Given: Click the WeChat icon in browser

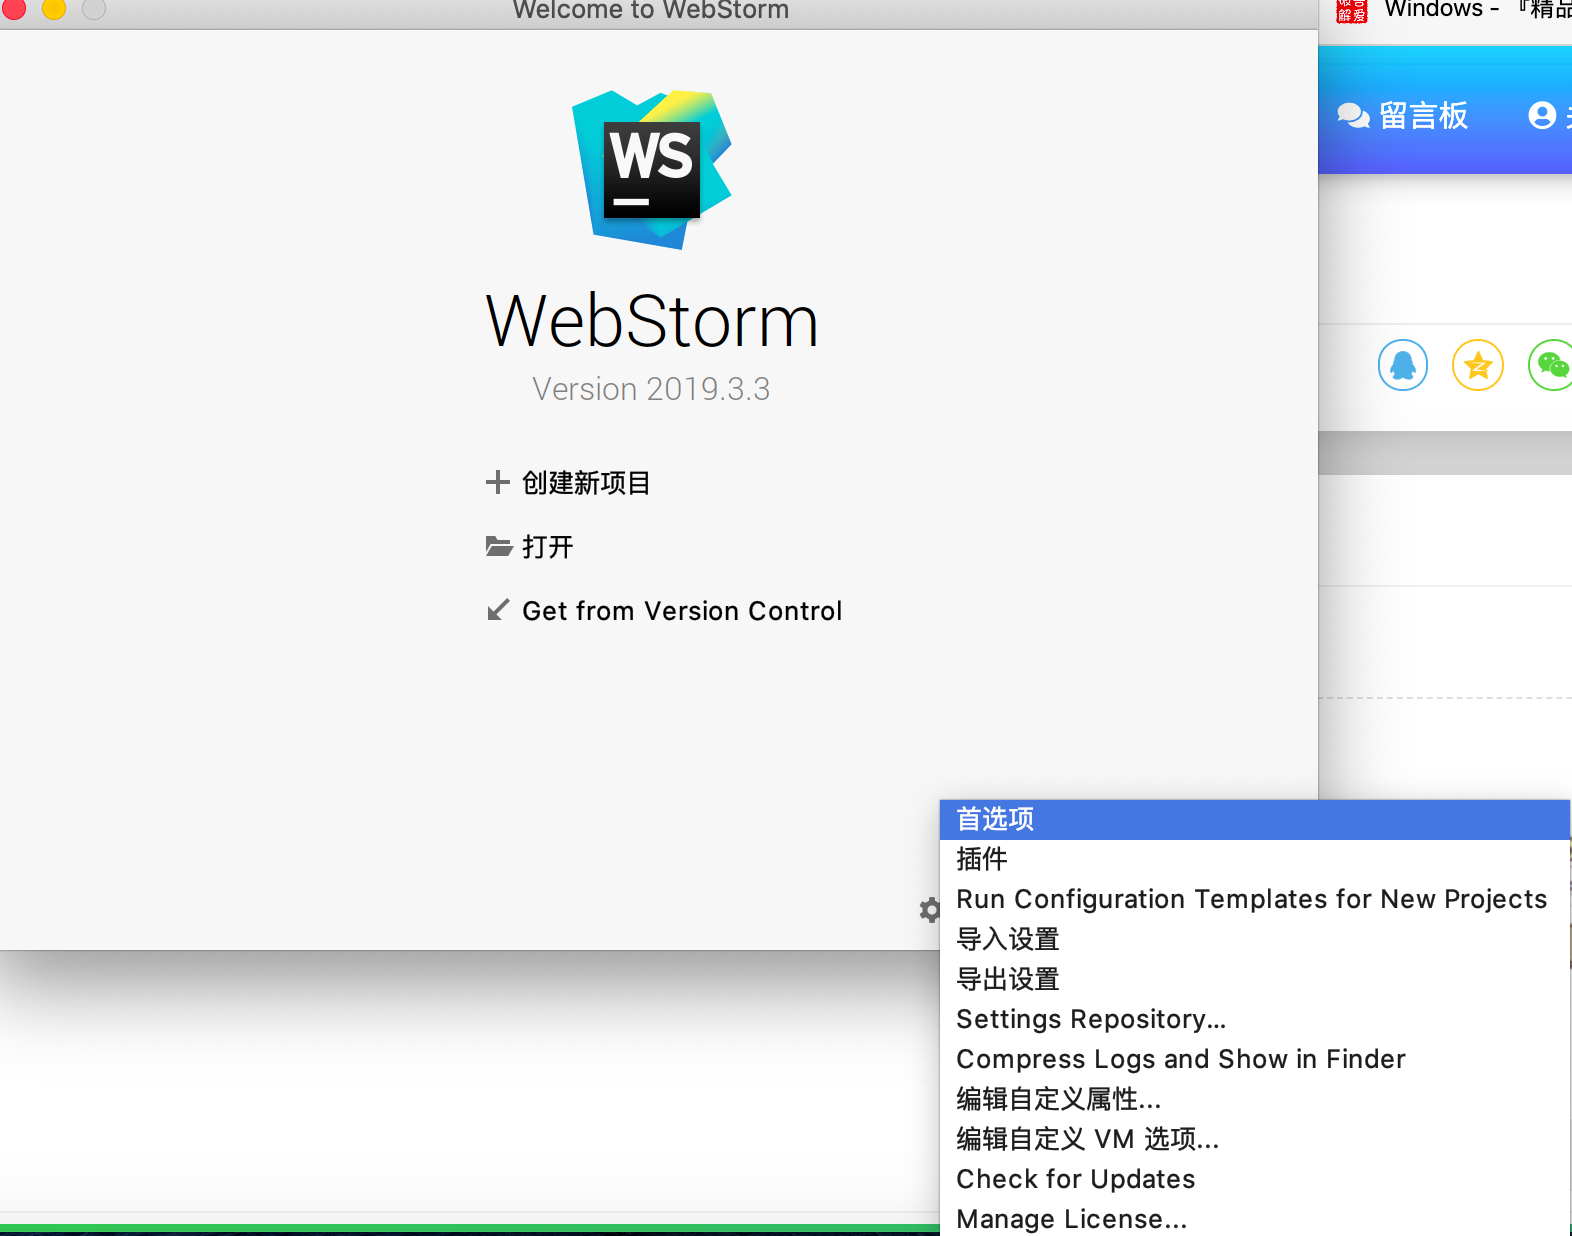Looking at the screenshot, I should point(1551,365).
